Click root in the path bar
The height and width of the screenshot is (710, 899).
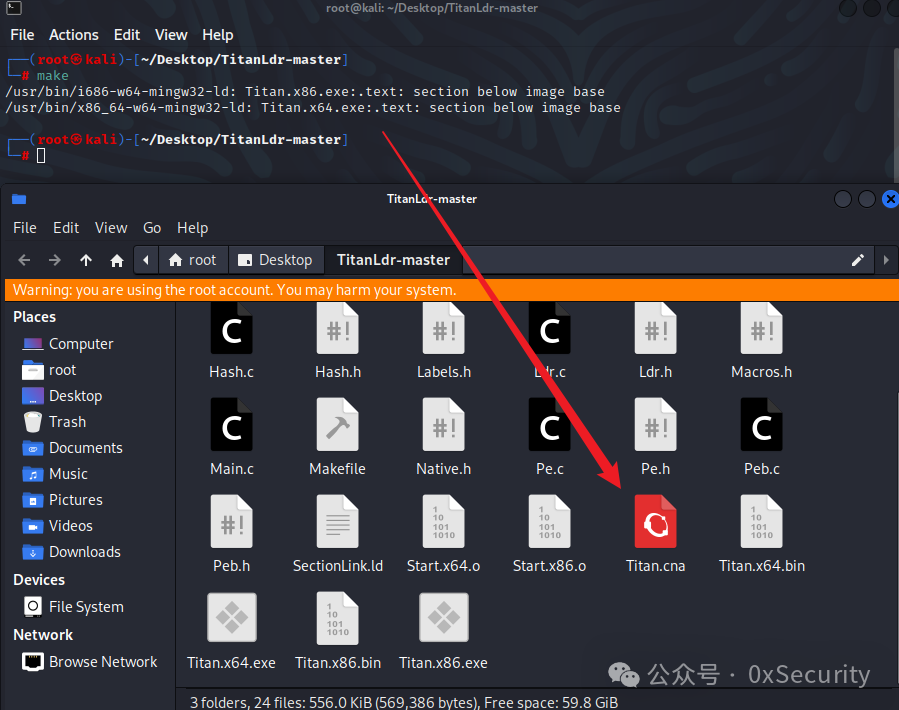[193, 260]
